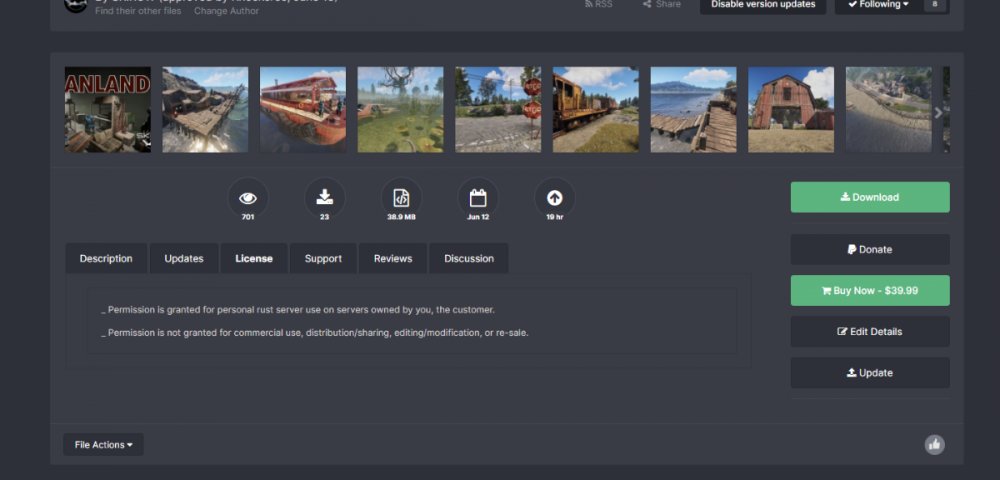Click the Donate button

pos(870,250)
